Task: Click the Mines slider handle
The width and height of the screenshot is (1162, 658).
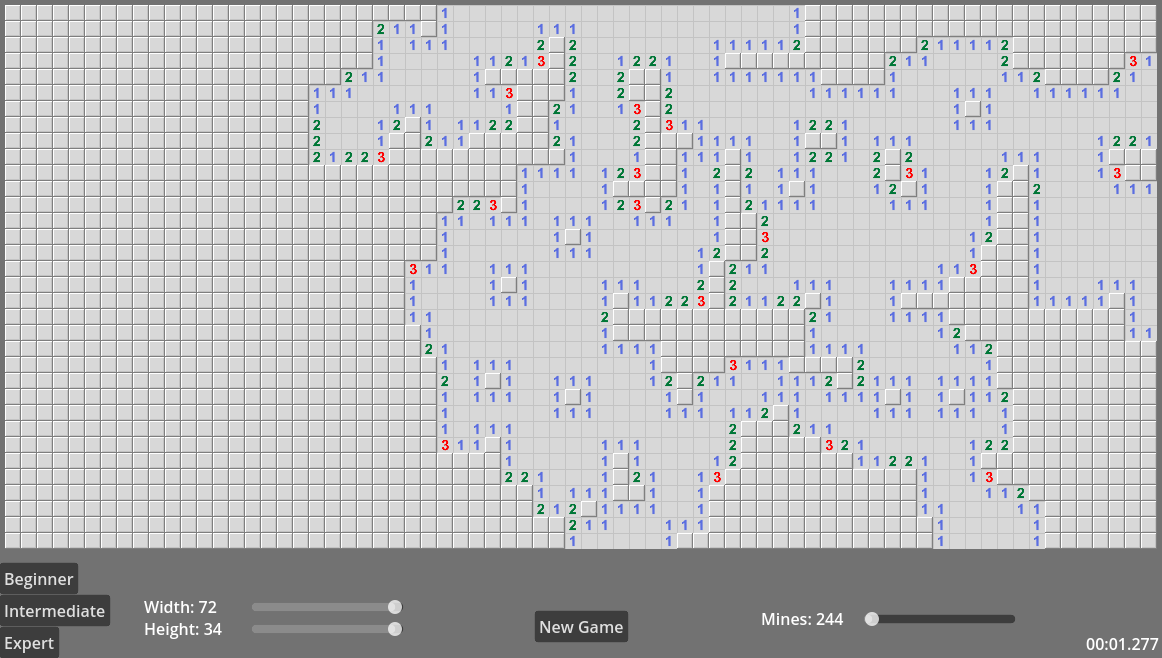Action: click(x=871, y=619)
